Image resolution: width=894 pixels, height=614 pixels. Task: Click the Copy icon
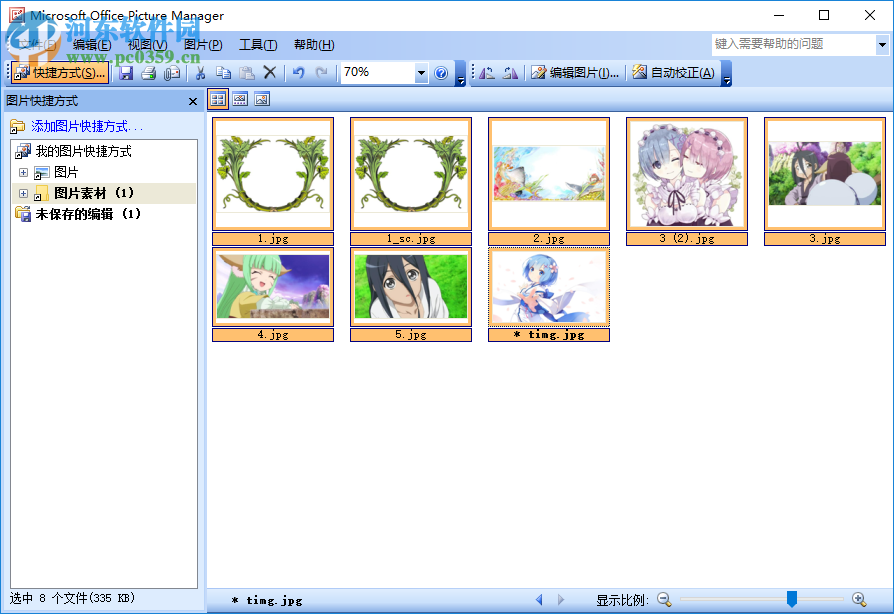(x=223, y=73)
